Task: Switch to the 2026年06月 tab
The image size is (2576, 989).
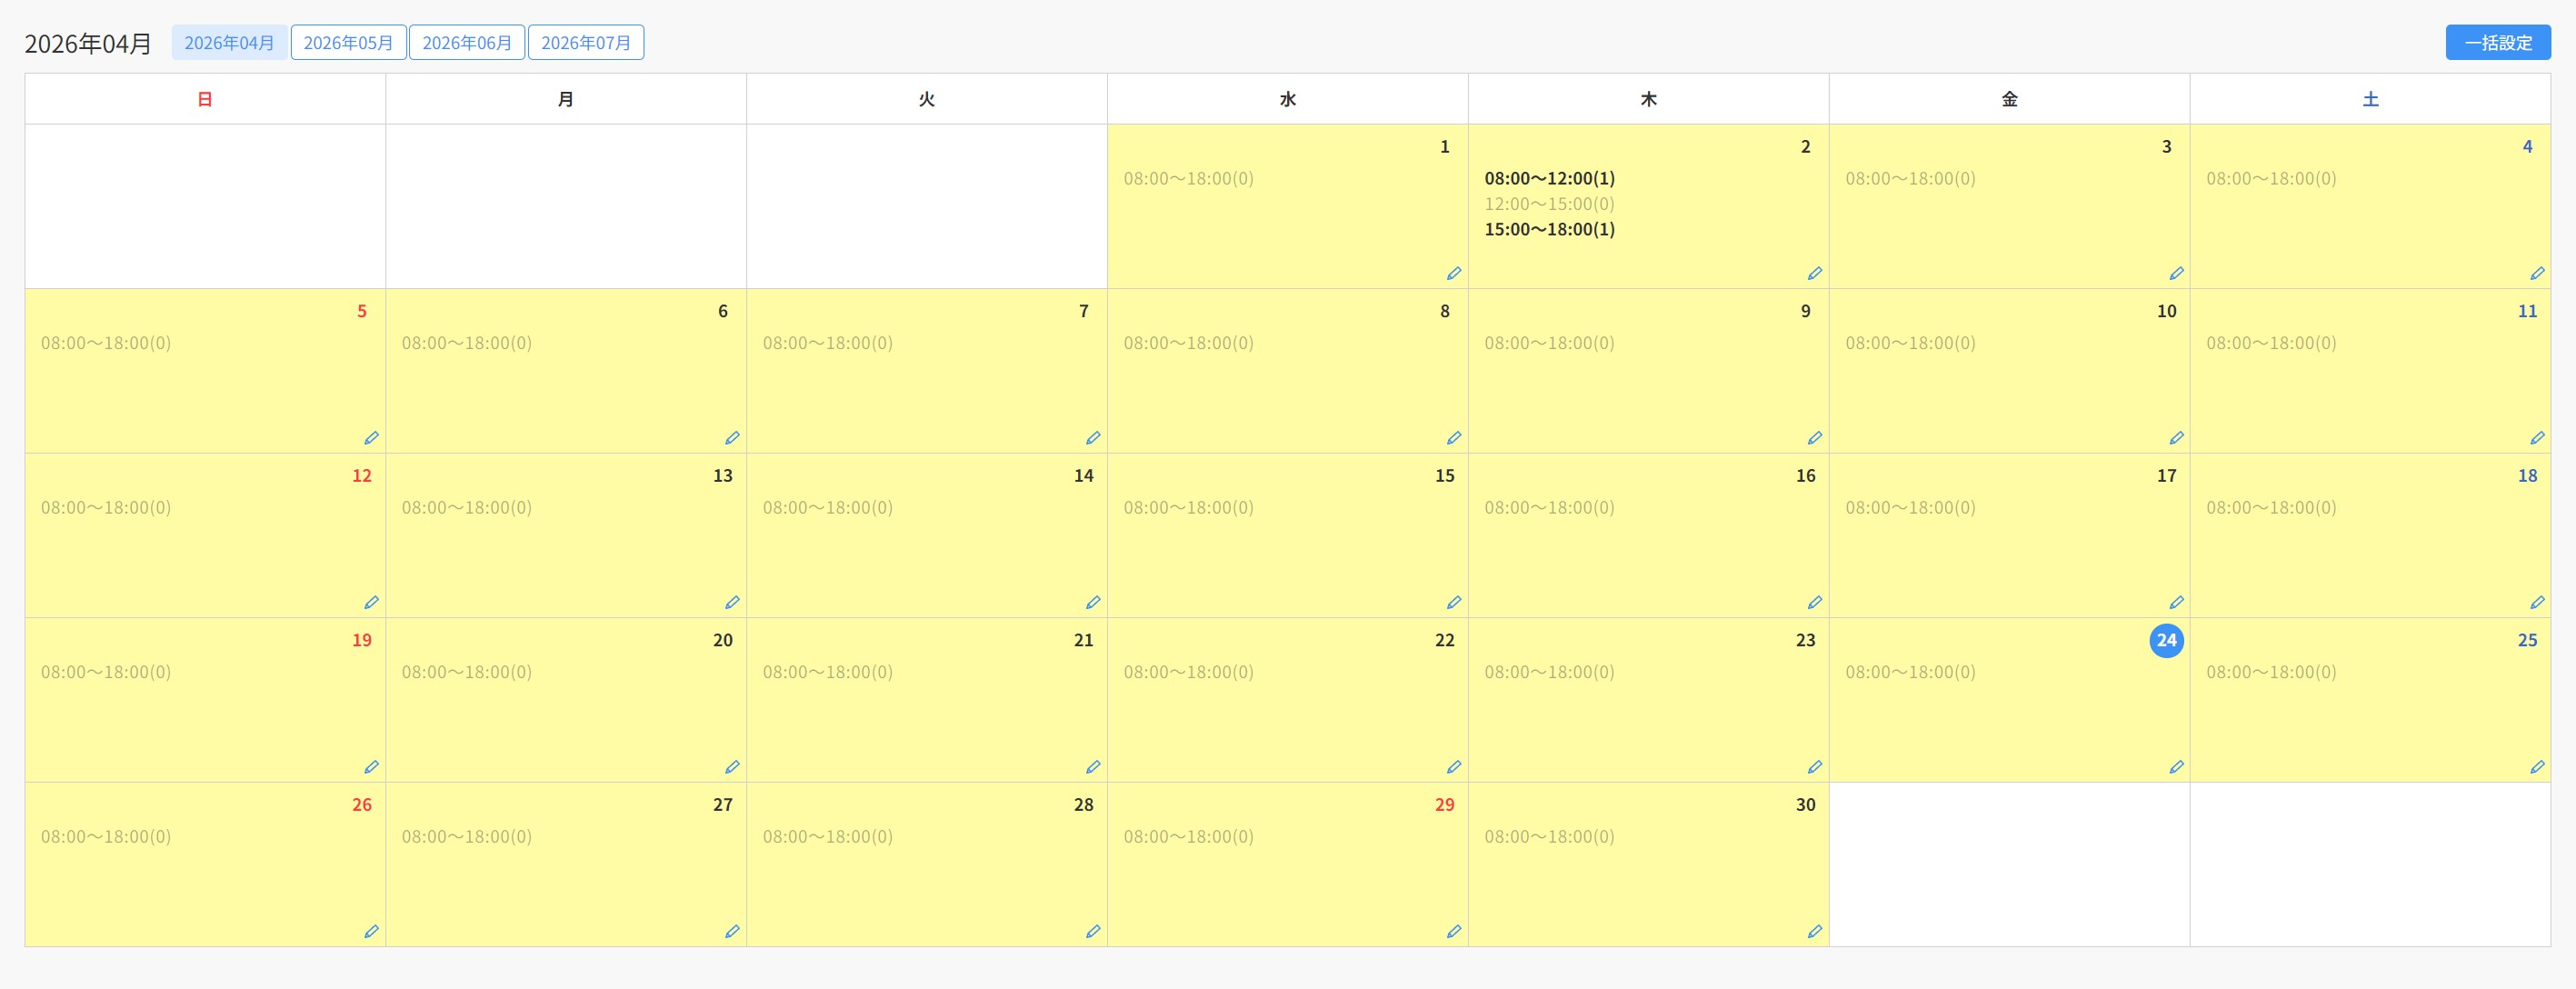Action: click(x=467, y=43)
